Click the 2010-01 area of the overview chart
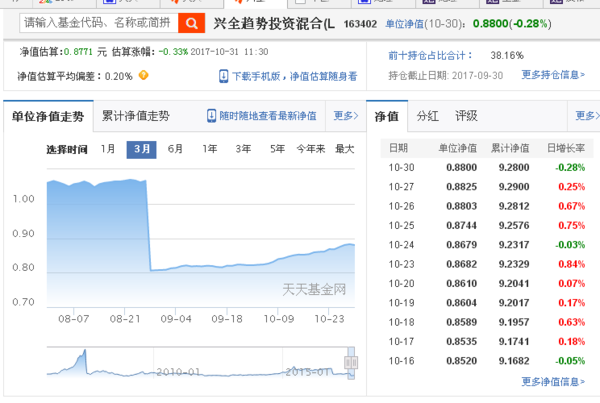Screen dimensions: 600x403 click(x=178, y=372)
